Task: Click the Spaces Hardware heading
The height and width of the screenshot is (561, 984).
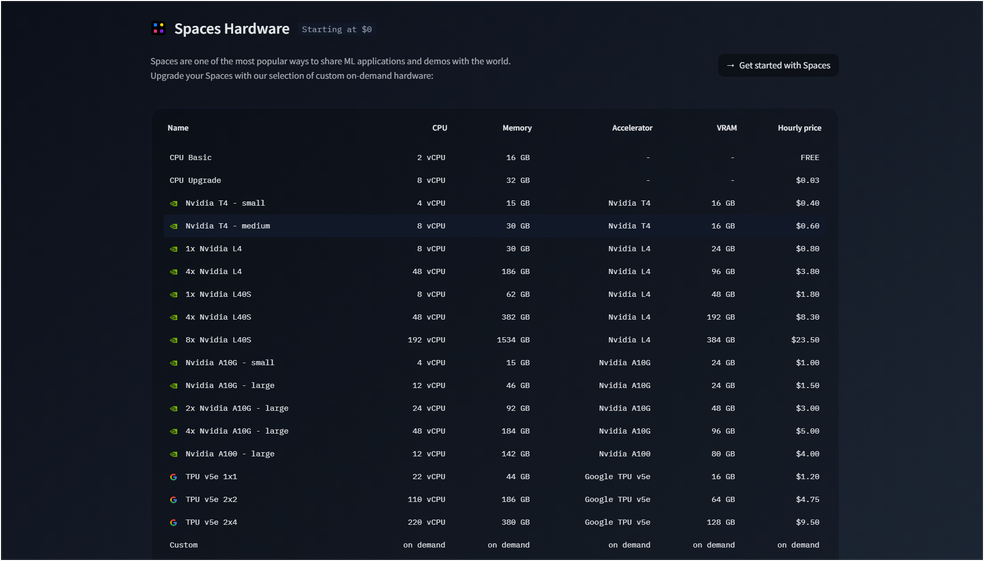Action: point(232,29)
